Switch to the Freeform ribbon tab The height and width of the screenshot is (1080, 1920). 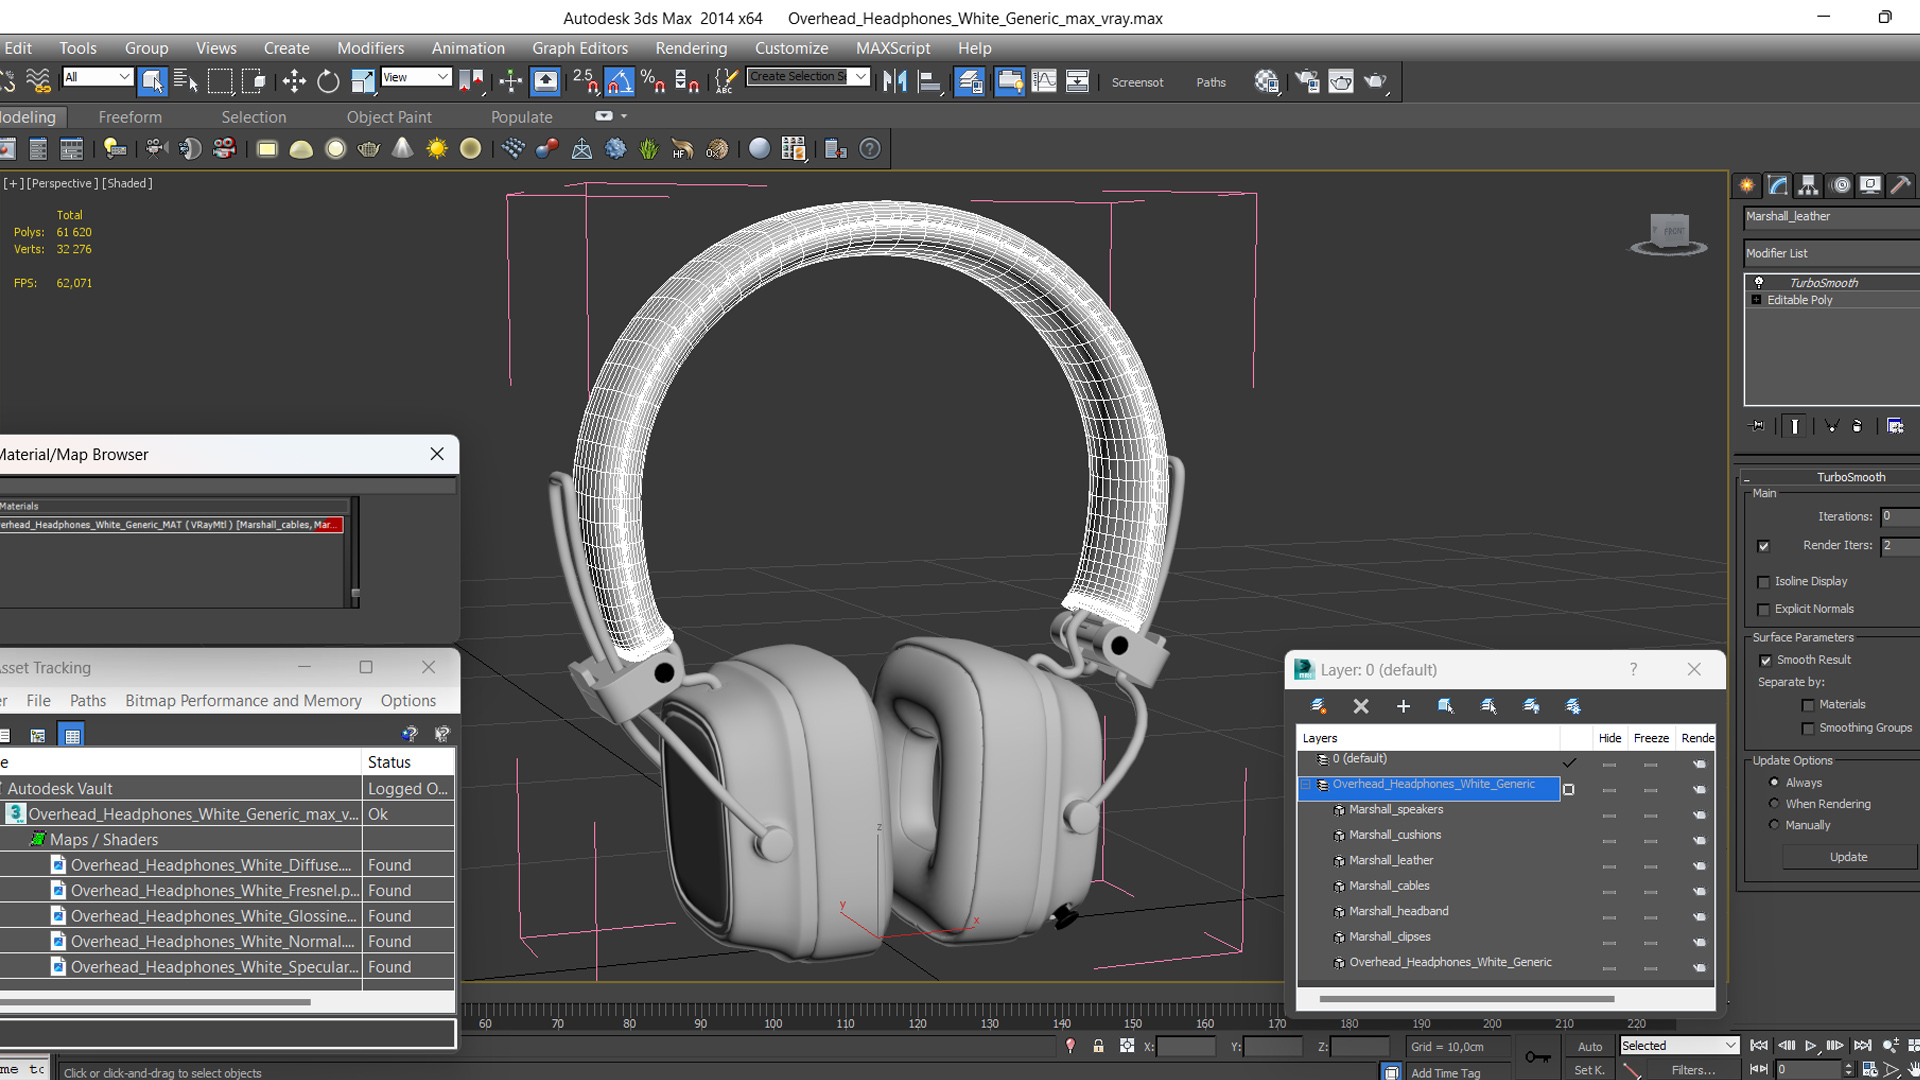(130, 117)
